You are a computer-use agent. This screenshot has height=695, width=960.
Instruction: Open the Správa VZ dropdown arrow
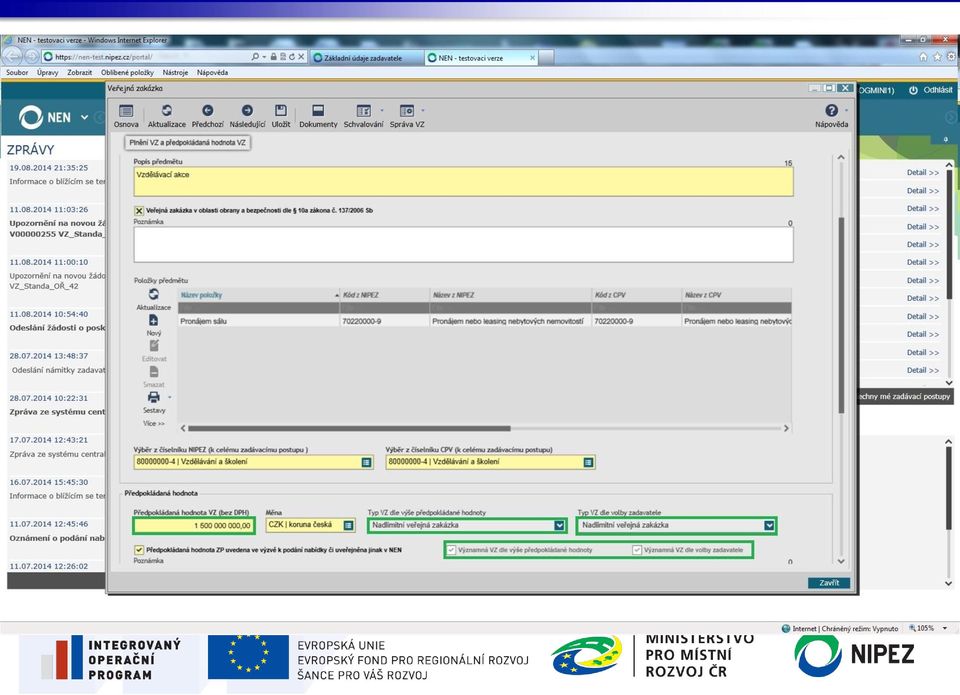(422, 111)
